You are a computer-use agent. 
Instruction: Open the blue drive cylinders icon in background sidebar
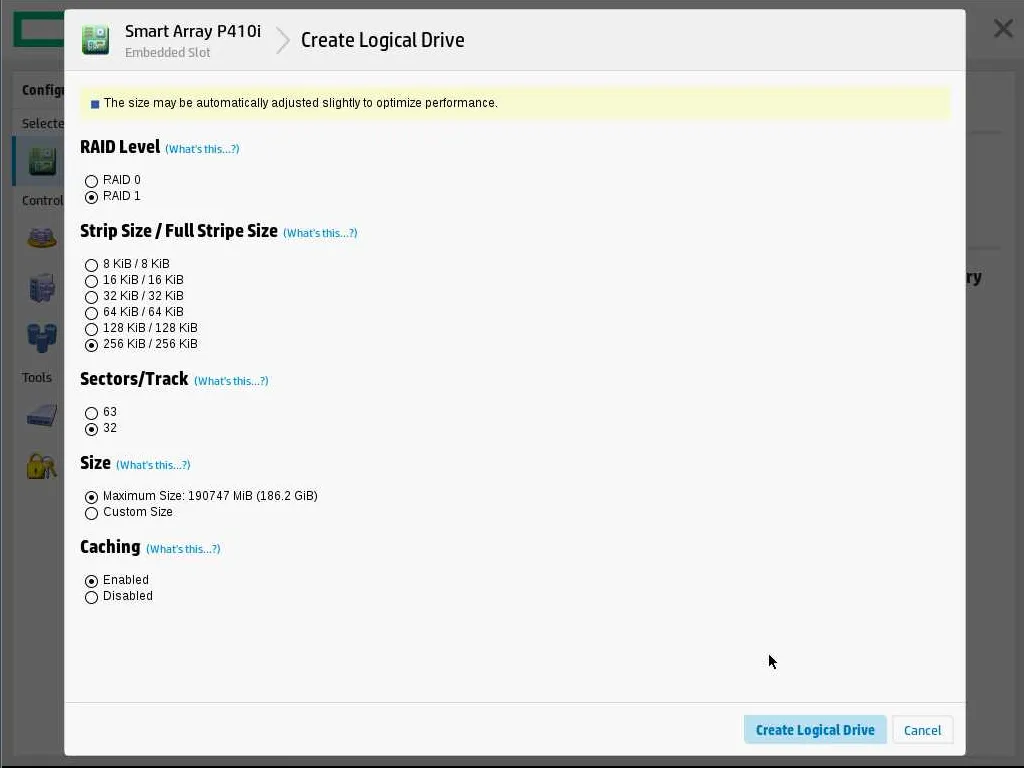[x=42, y=338]
